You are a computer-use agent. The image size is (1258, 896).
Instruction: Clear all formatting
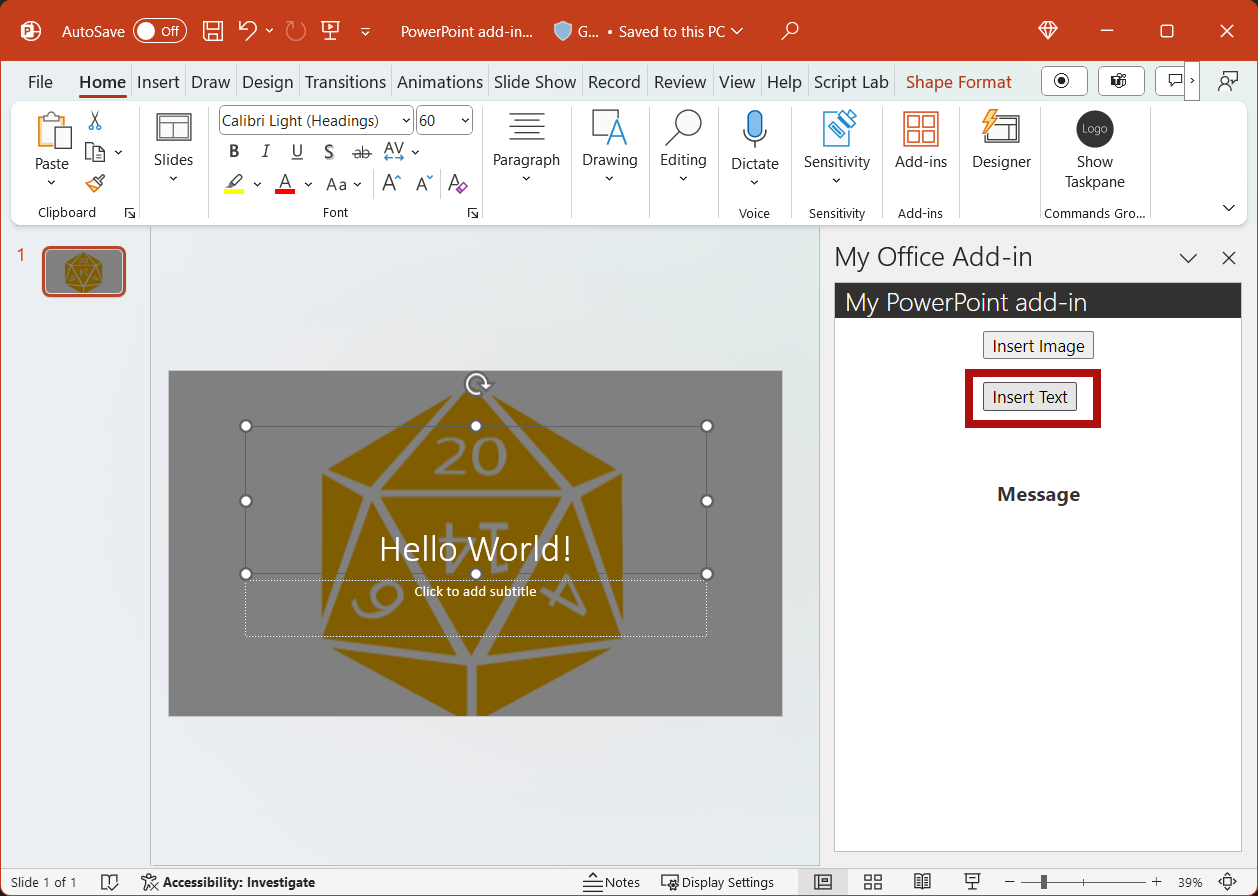click(458, 184)
